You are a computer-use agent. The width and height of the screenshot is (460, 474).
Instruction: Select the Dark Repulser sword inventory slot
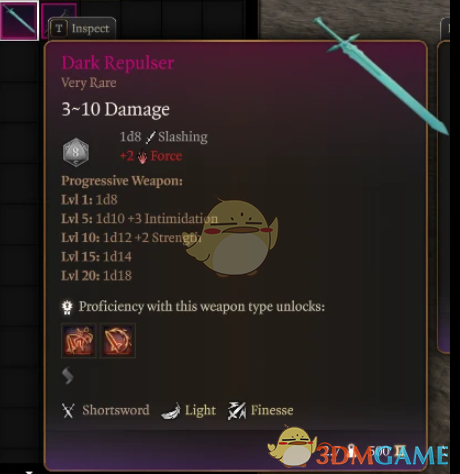pos(19,20)
